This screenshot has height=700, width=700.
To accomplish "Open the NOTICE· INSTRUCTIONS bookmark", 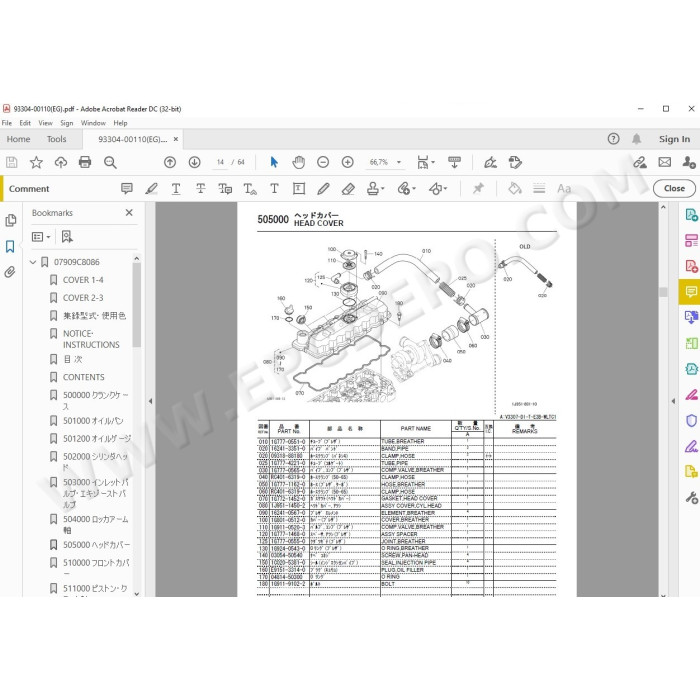I will click(x=91, y=339).
